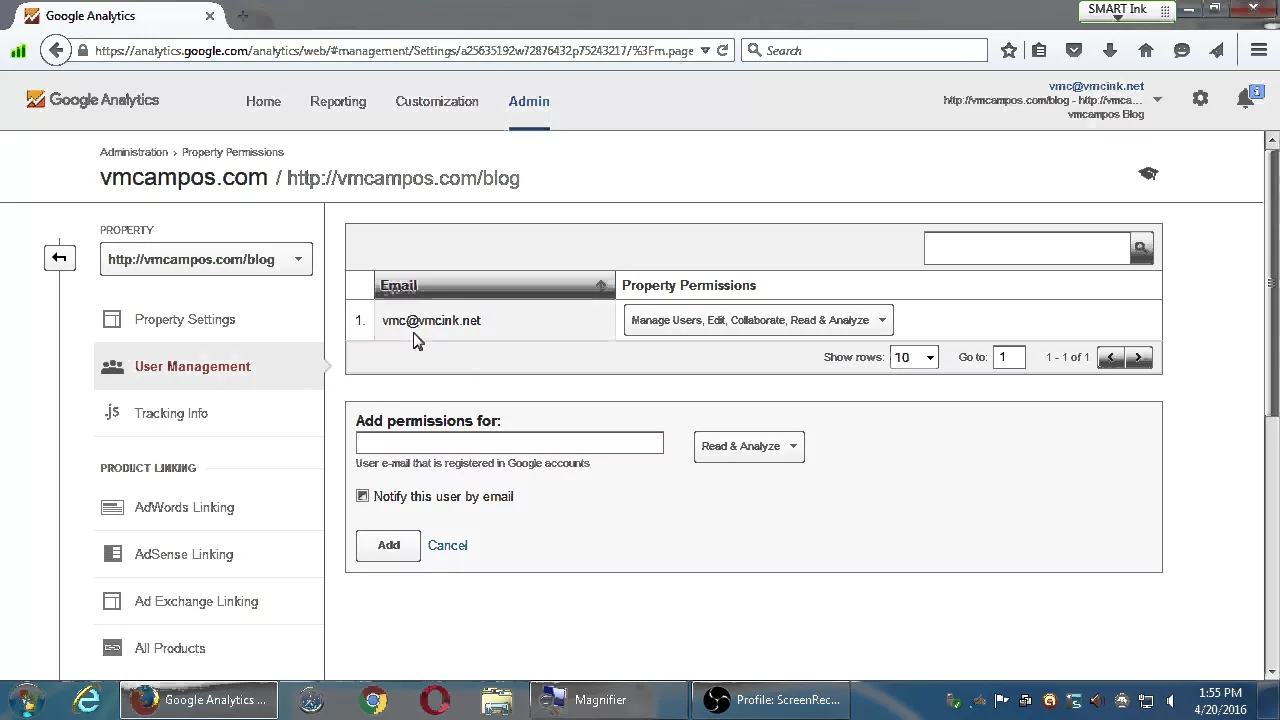Click the green signal bars icon

18,50
